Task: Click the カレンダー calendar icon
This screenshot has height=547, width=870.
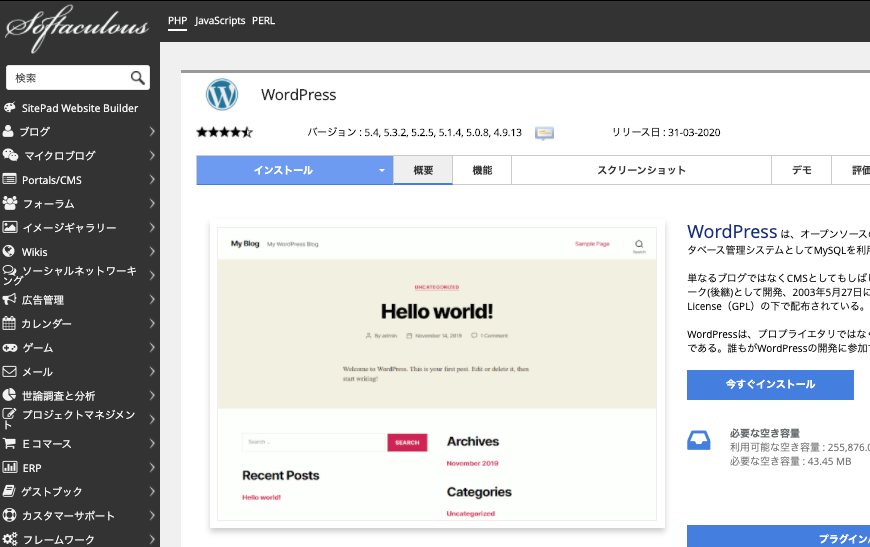Action: tap(9, 323)
